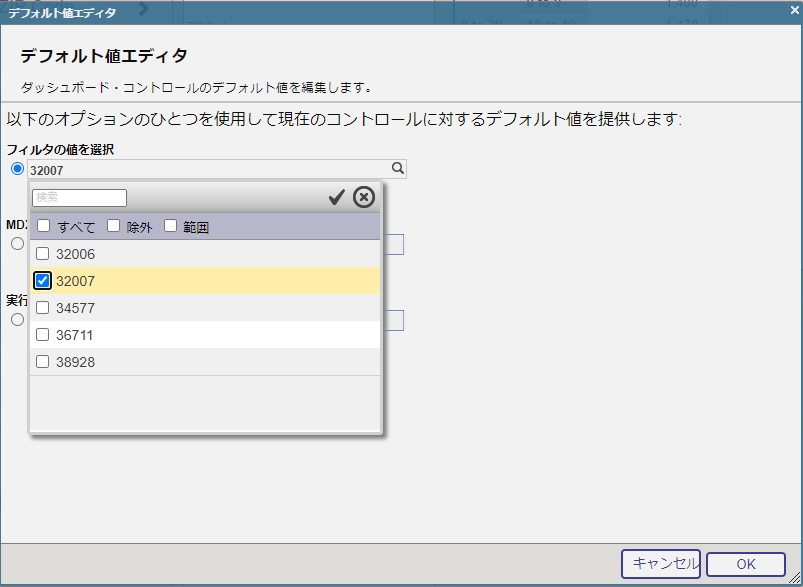
Task: Check the 38928 value checkbox
Action: click(x=43, y=362)
